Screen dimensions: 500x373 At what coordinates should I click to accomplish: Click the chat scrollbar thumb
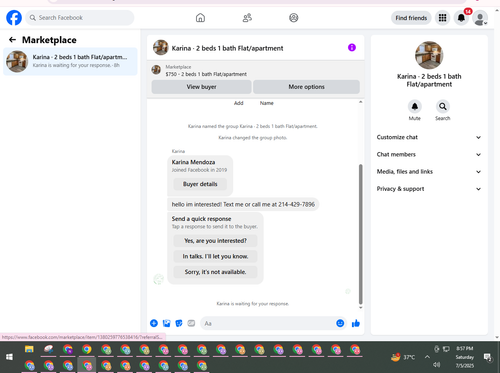point(360,233)
